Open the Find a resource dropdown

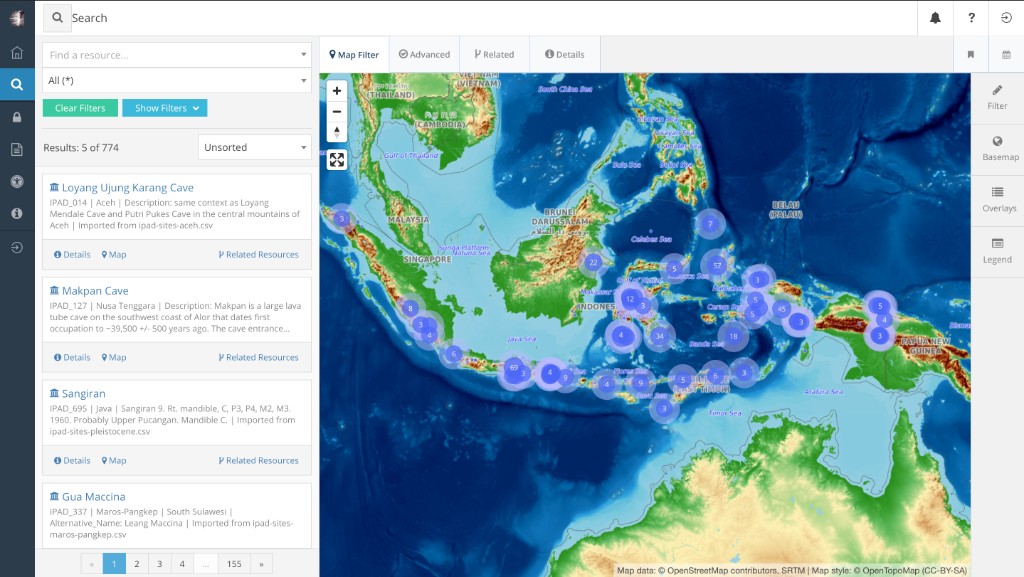click(177, 55)
